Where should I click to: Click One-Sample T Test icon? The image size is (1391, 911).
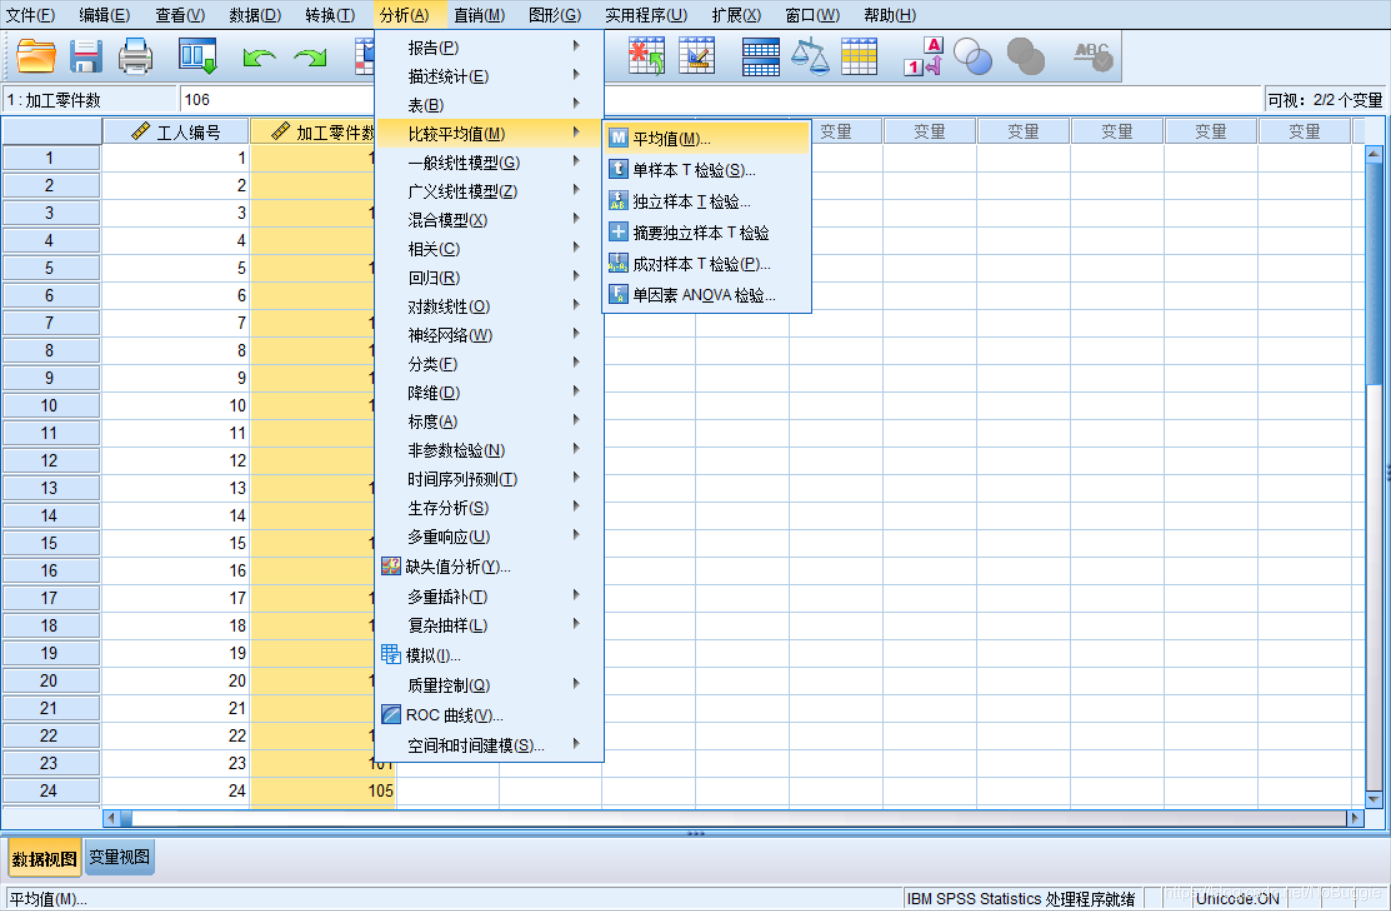point(618,169)
